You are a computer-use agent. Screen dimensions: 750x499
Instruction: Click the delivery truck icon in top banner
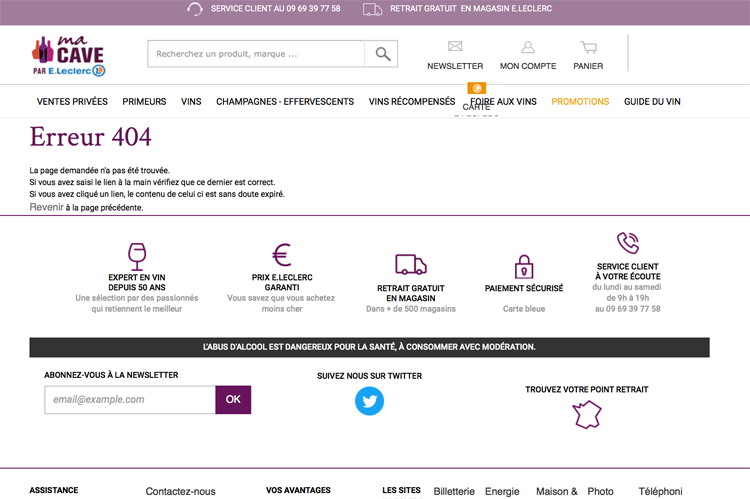[373, 9]
